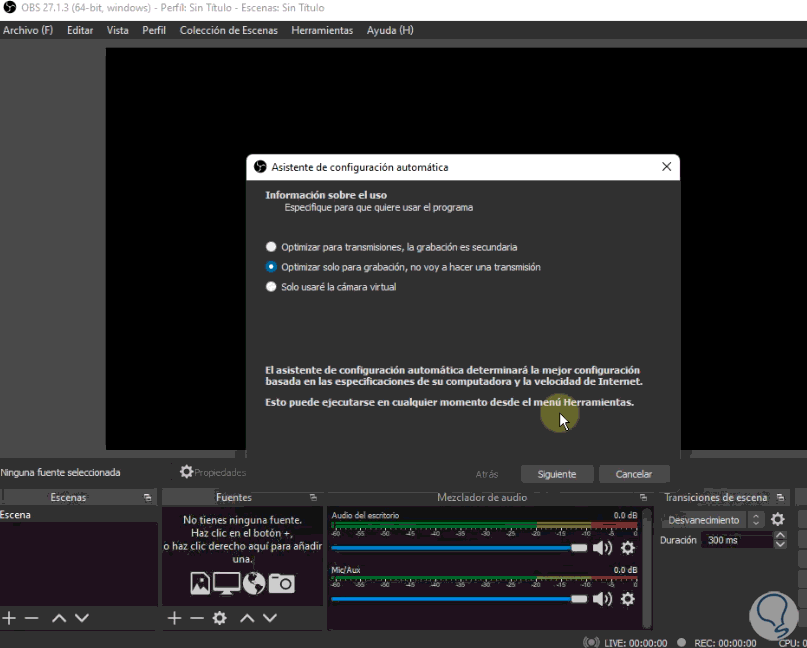This screenshot has width=807, height=648.
Task: Open the Vista menu
Action: (117, 30)
